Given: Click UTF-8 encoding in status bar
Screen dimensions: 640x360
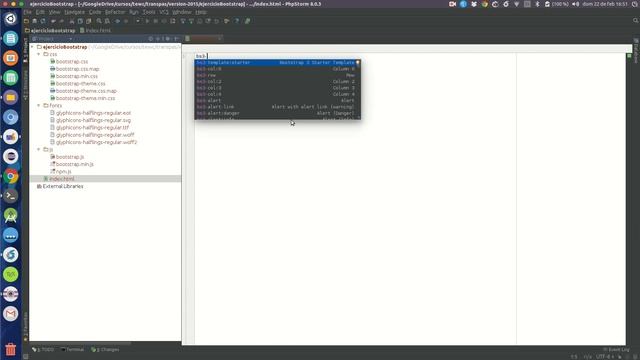Looking at the screenshot, I should coord(604,357).
